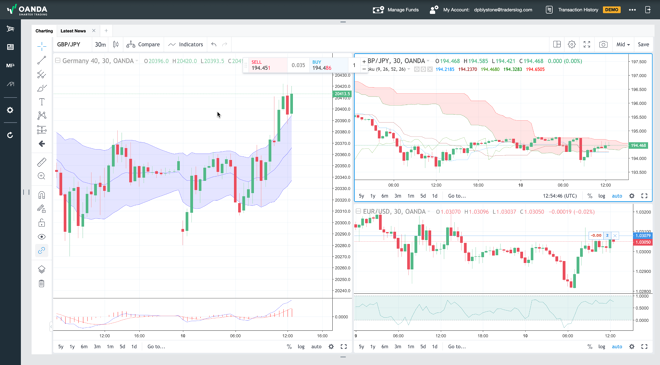Open the GBP/JPY symbol selector

pyautogui.click(x=69, y=44)
